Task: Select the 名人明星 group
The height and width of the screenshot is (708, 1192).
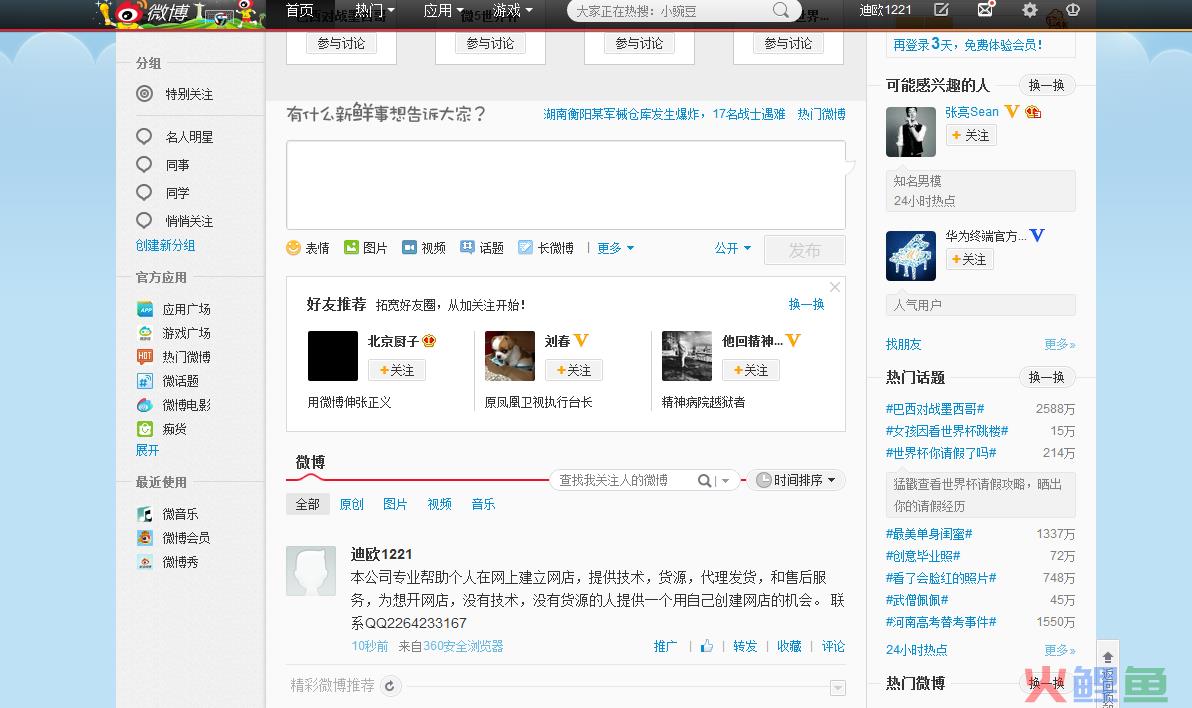Action: pyautogui.click(x=176, y=137)
